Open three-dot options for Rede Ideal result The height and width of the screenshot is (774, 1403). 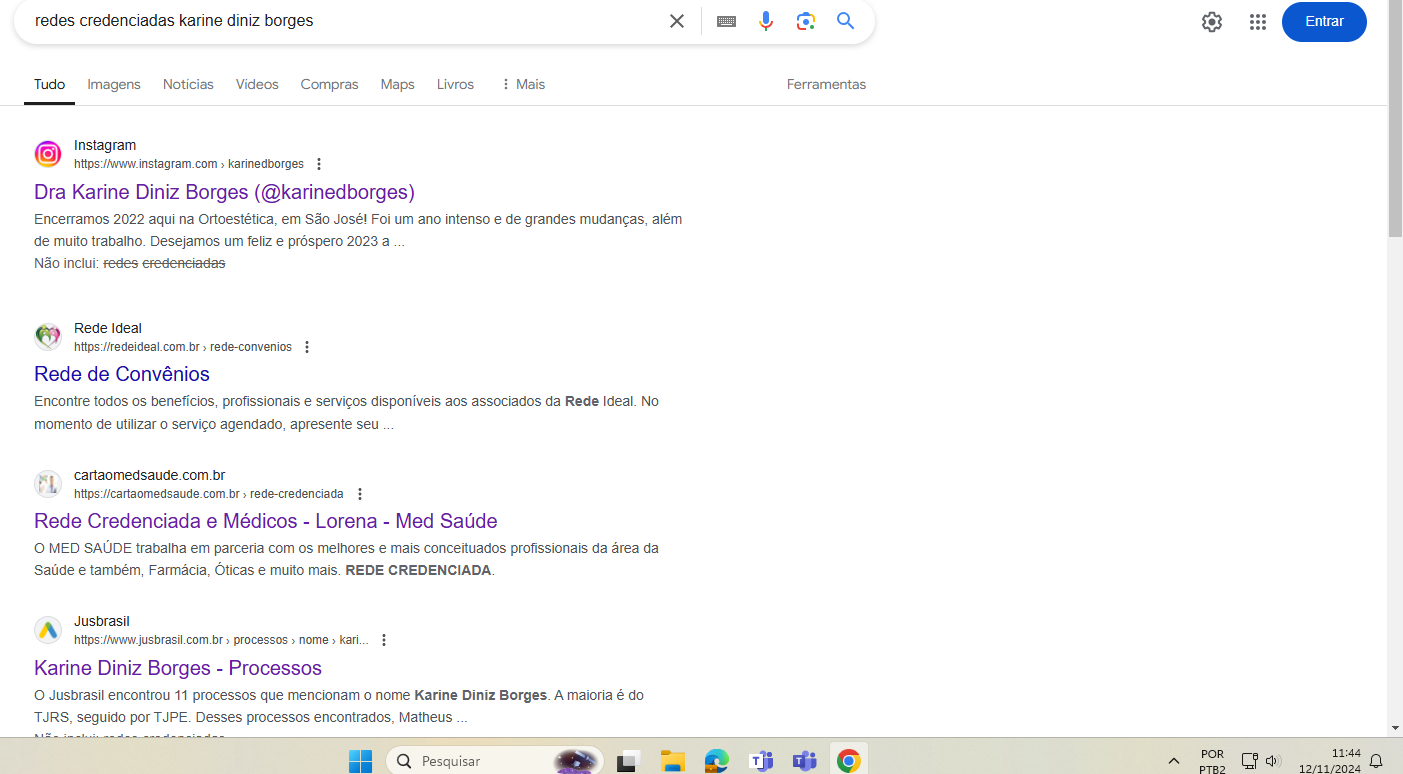307,347
